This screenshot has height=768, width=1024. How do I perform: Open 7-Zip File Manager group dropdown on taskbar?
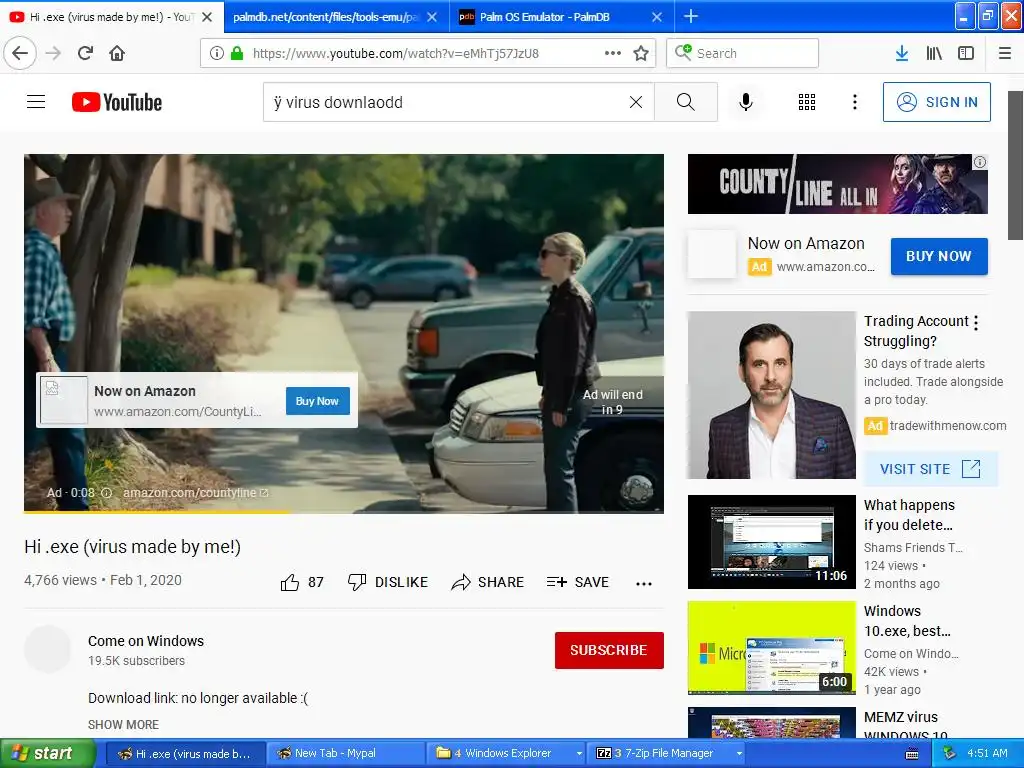pyautogui.click(x=739, y=754)
